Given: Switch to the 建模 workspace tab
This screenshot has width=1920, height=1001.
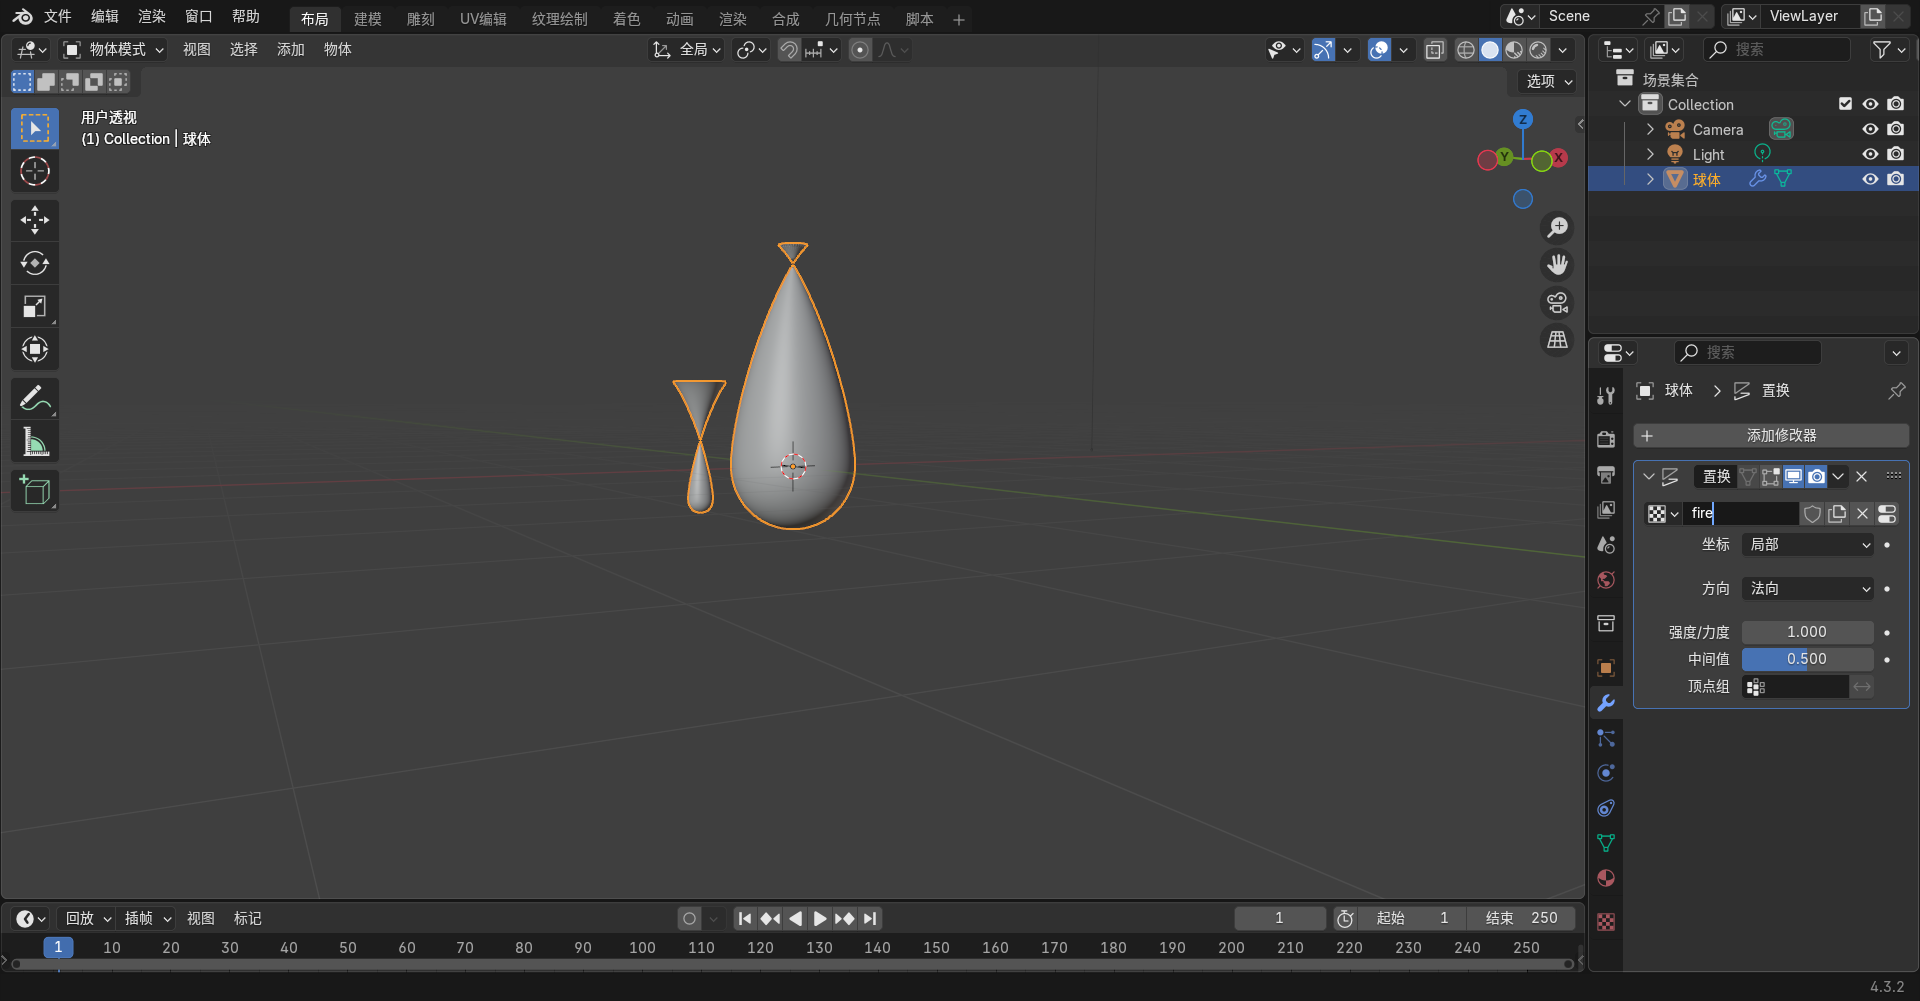Looking at the screenshot, I should coord(367,19).
